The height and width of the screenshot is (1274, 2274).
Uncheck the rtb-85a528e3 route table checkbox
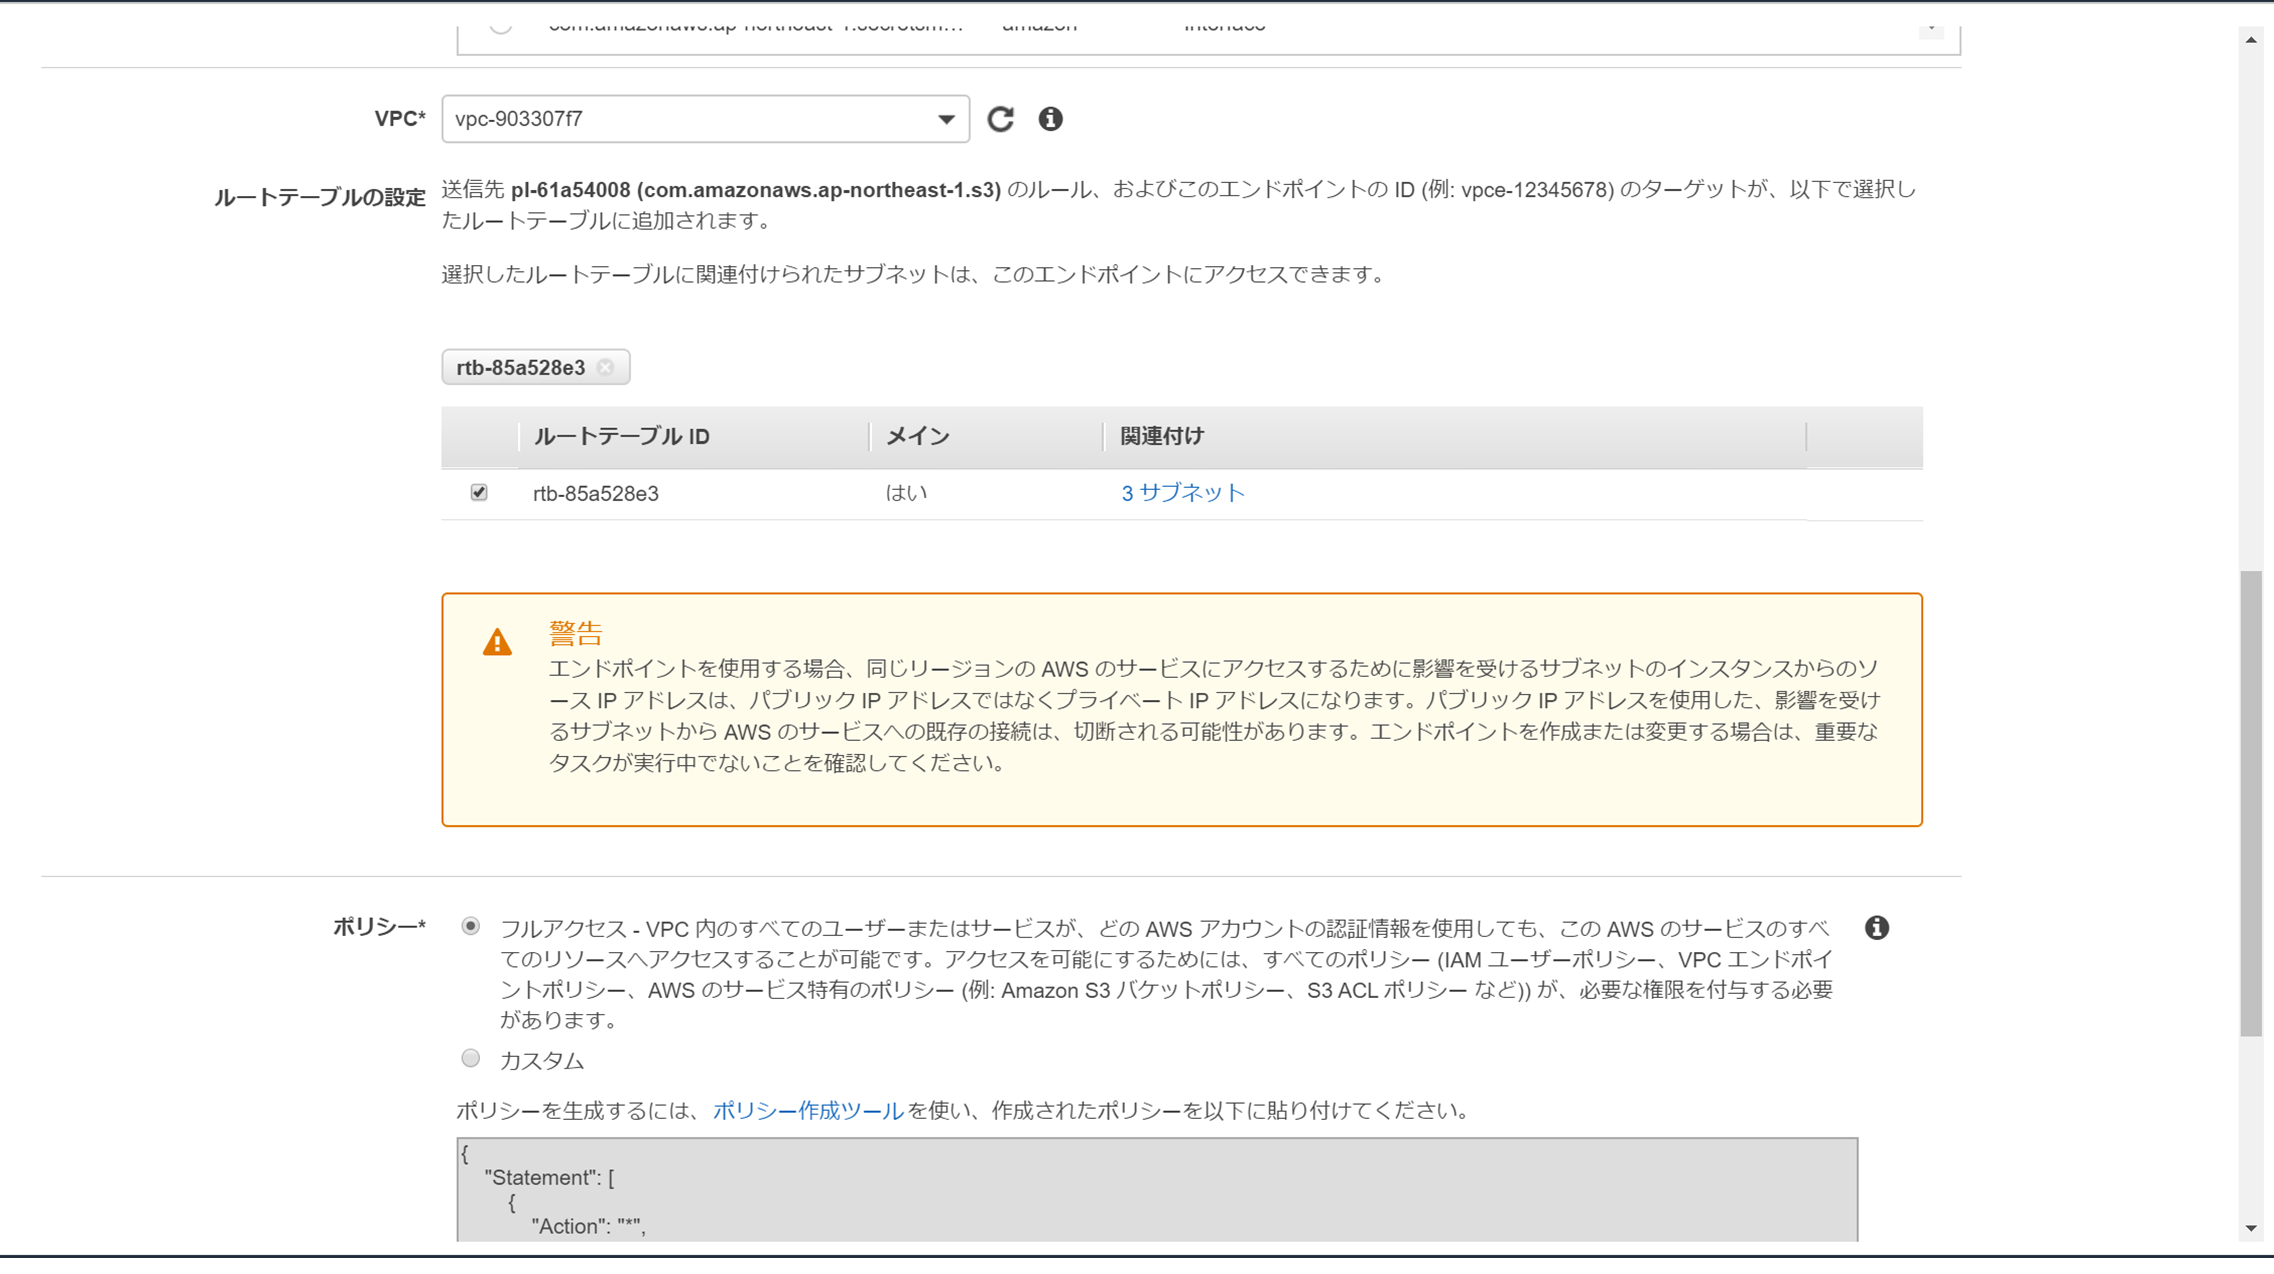pos(479,492)
